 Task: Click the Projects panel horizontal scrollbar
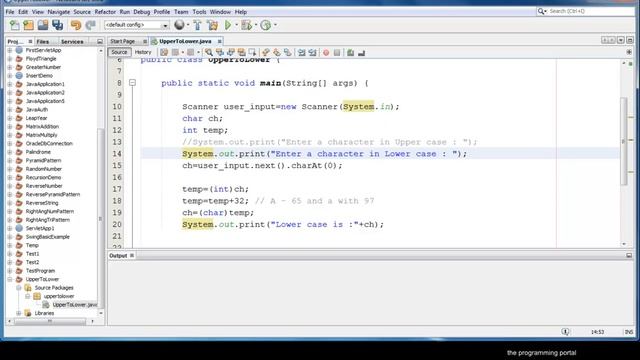50,321
